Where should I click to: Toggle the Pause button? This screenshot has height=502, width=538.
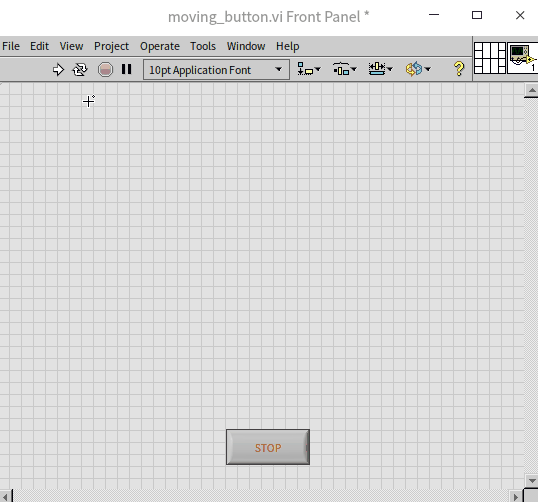[127, 69]
